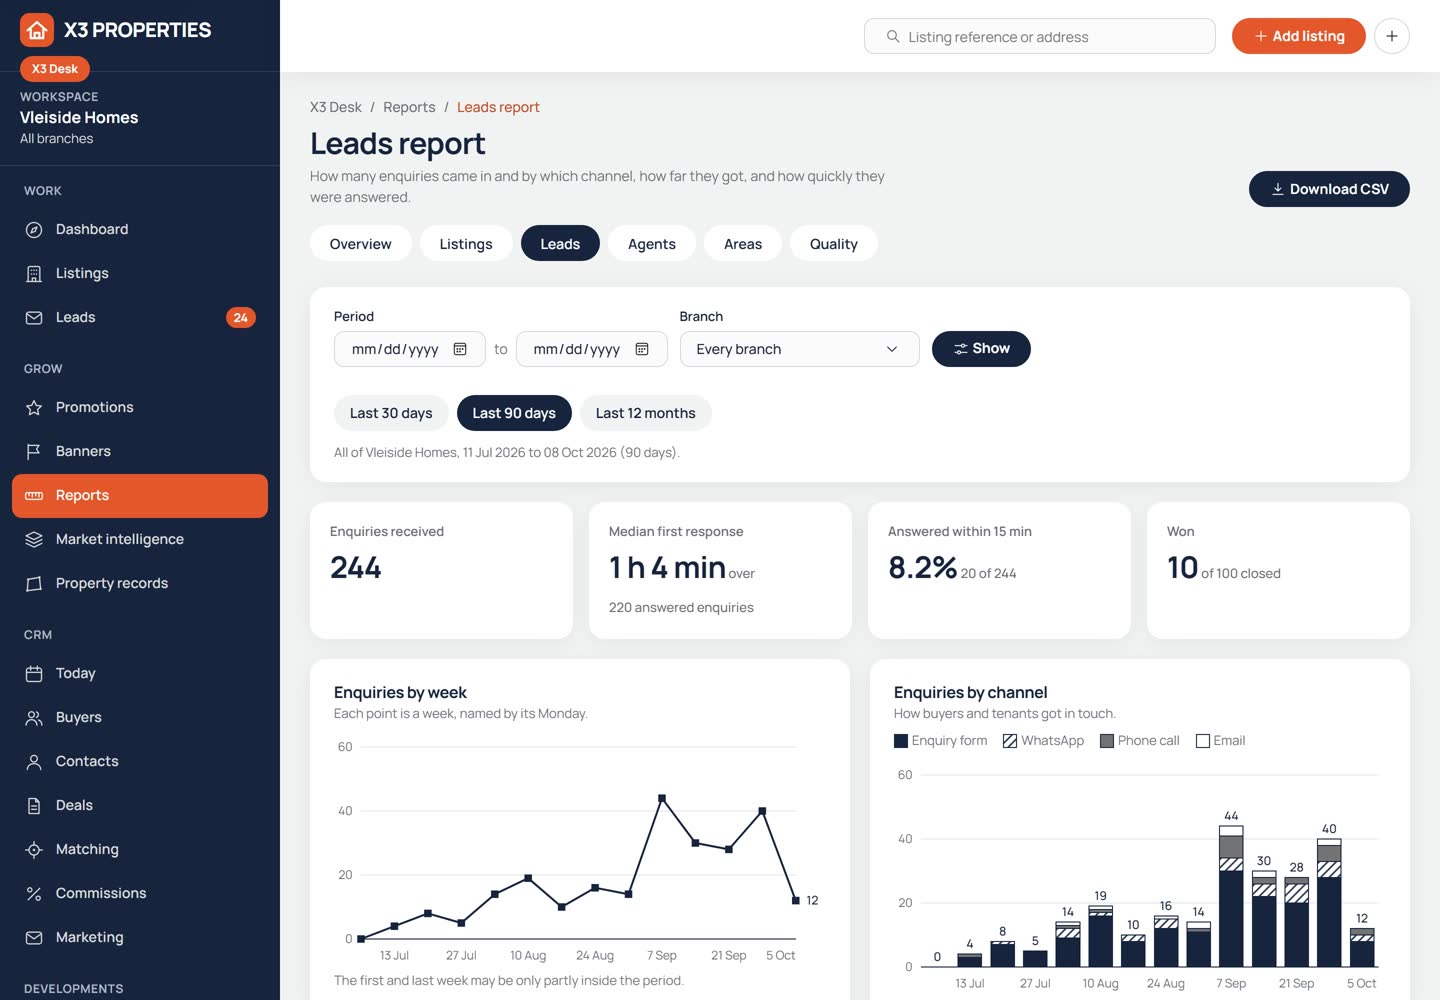Click the start date input field

click(410, 349)
